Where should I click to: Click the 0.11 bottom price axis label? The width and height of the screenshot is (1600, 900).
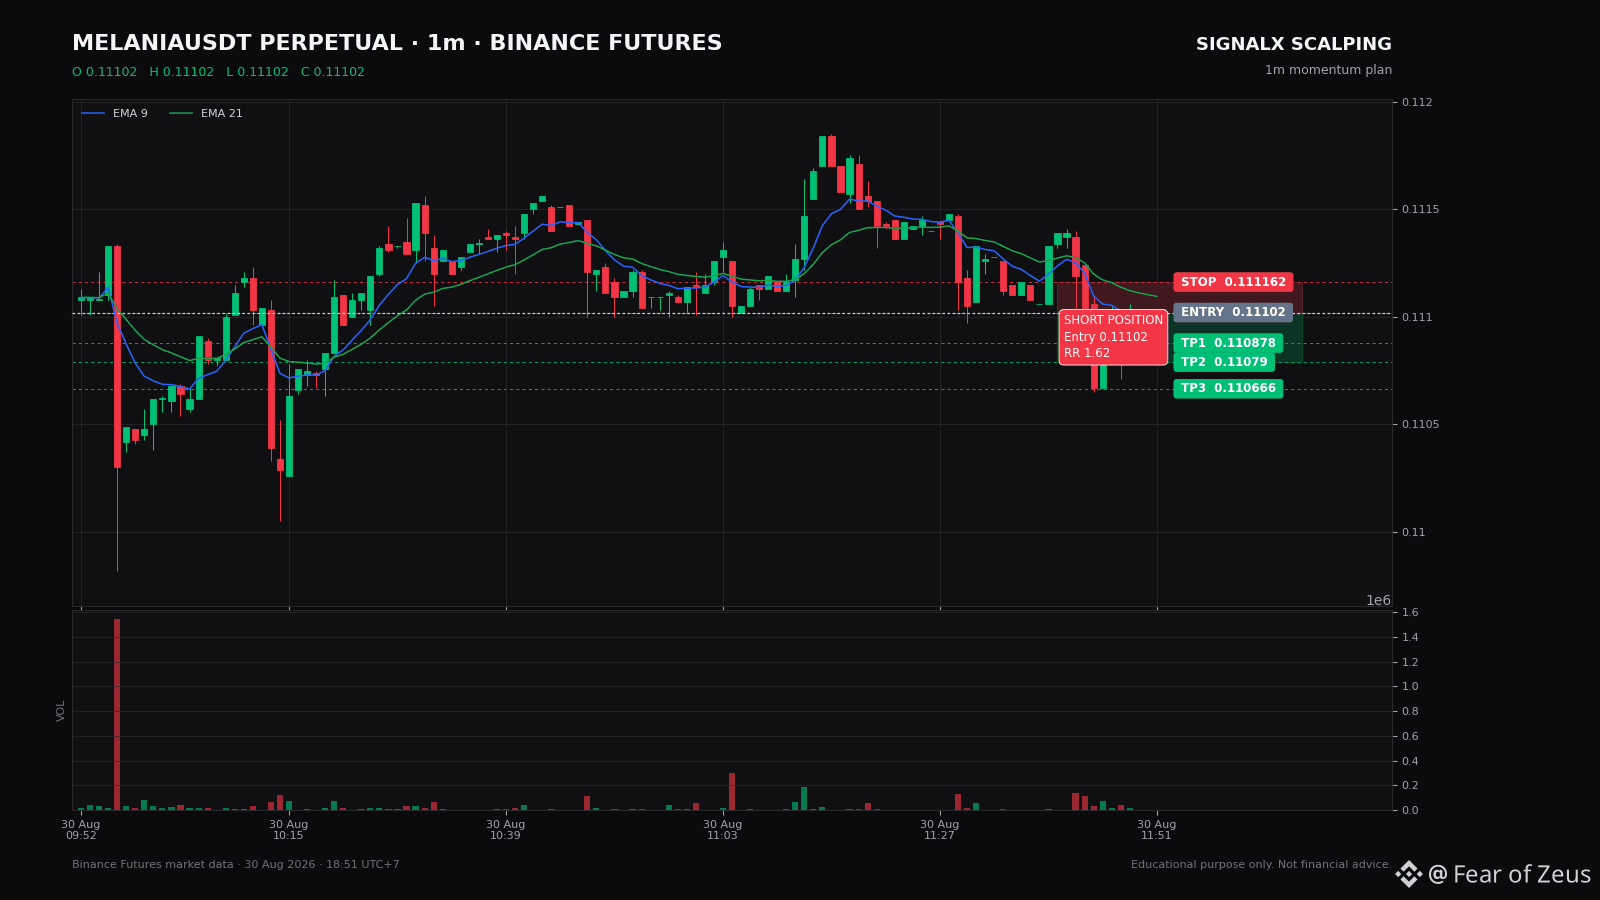coord(1414,532)
